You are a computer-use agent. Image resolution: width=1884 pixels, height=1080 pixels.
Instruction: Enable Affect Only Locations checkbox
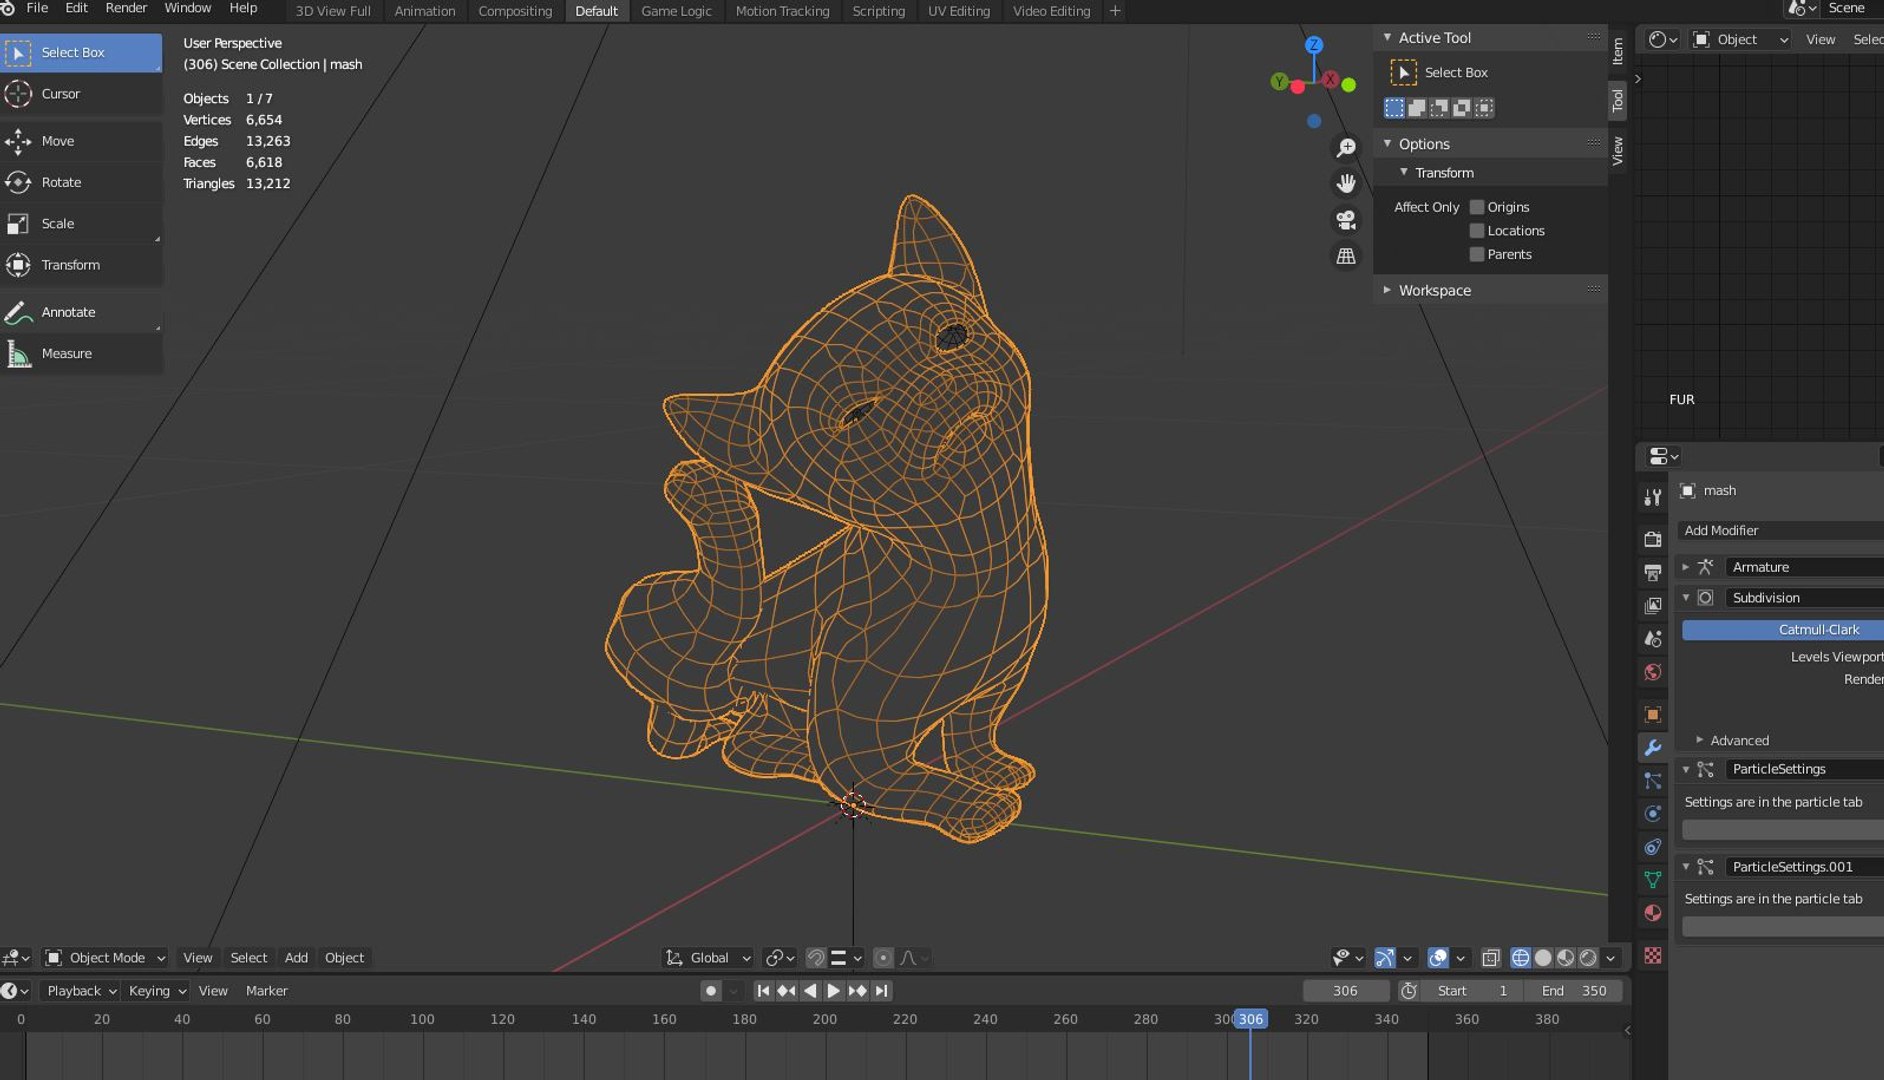pos(1476,231)
